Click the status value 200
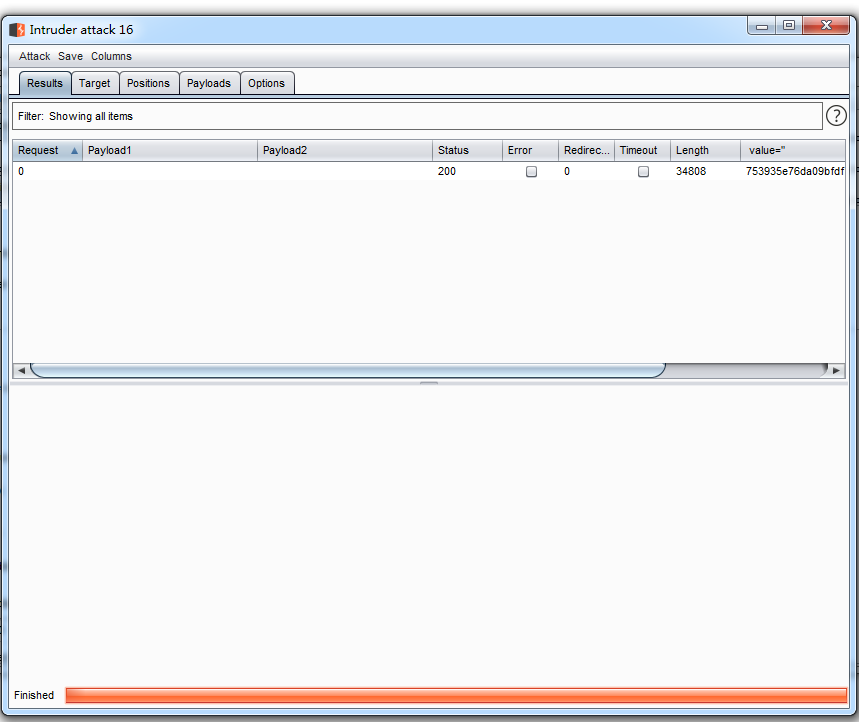This screenshot has width=859, height=722. (x=447, y=171)
